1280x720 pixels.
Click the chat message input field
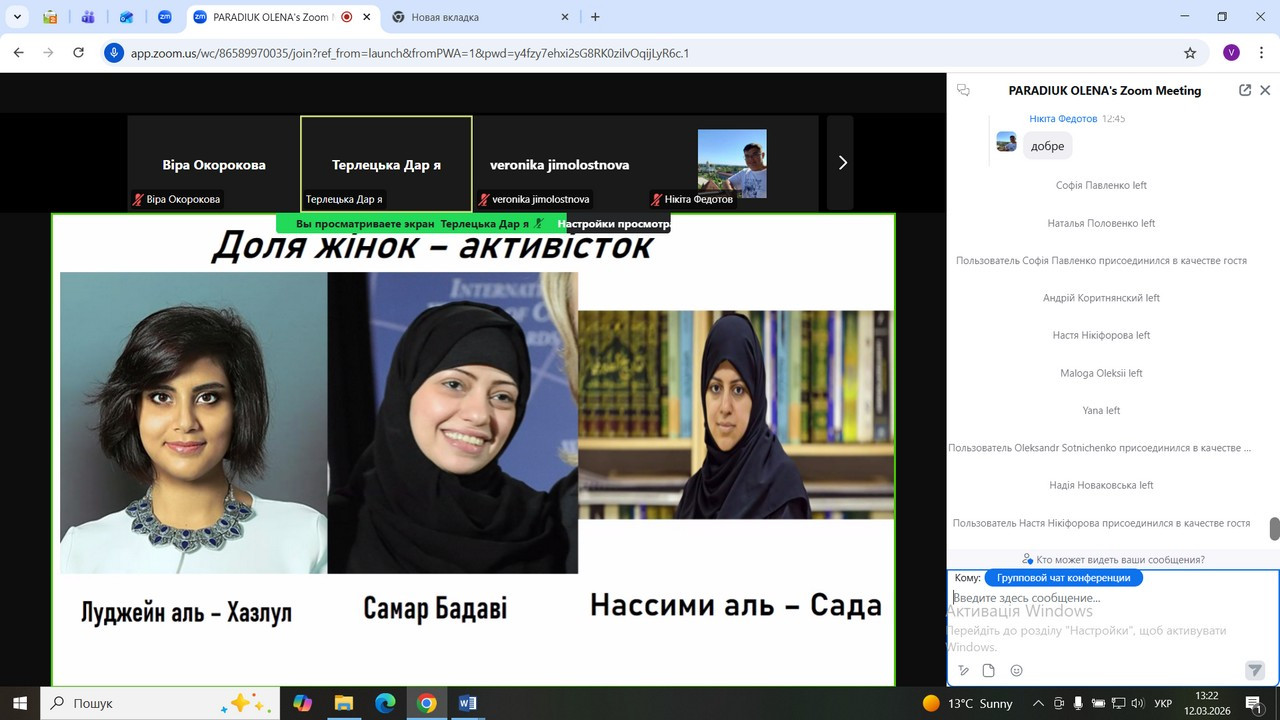(1100, 598)
